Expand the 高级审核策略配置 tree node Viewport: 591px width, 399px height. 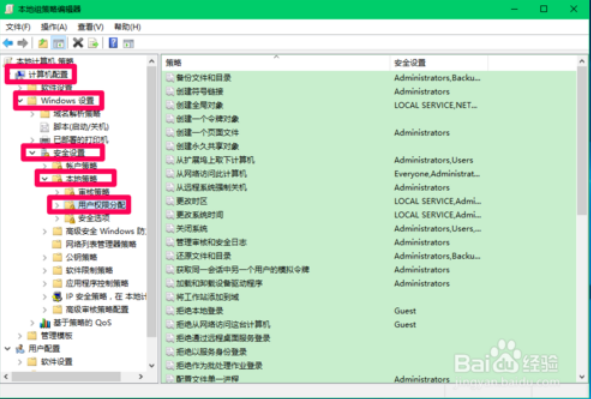[45, 310]
